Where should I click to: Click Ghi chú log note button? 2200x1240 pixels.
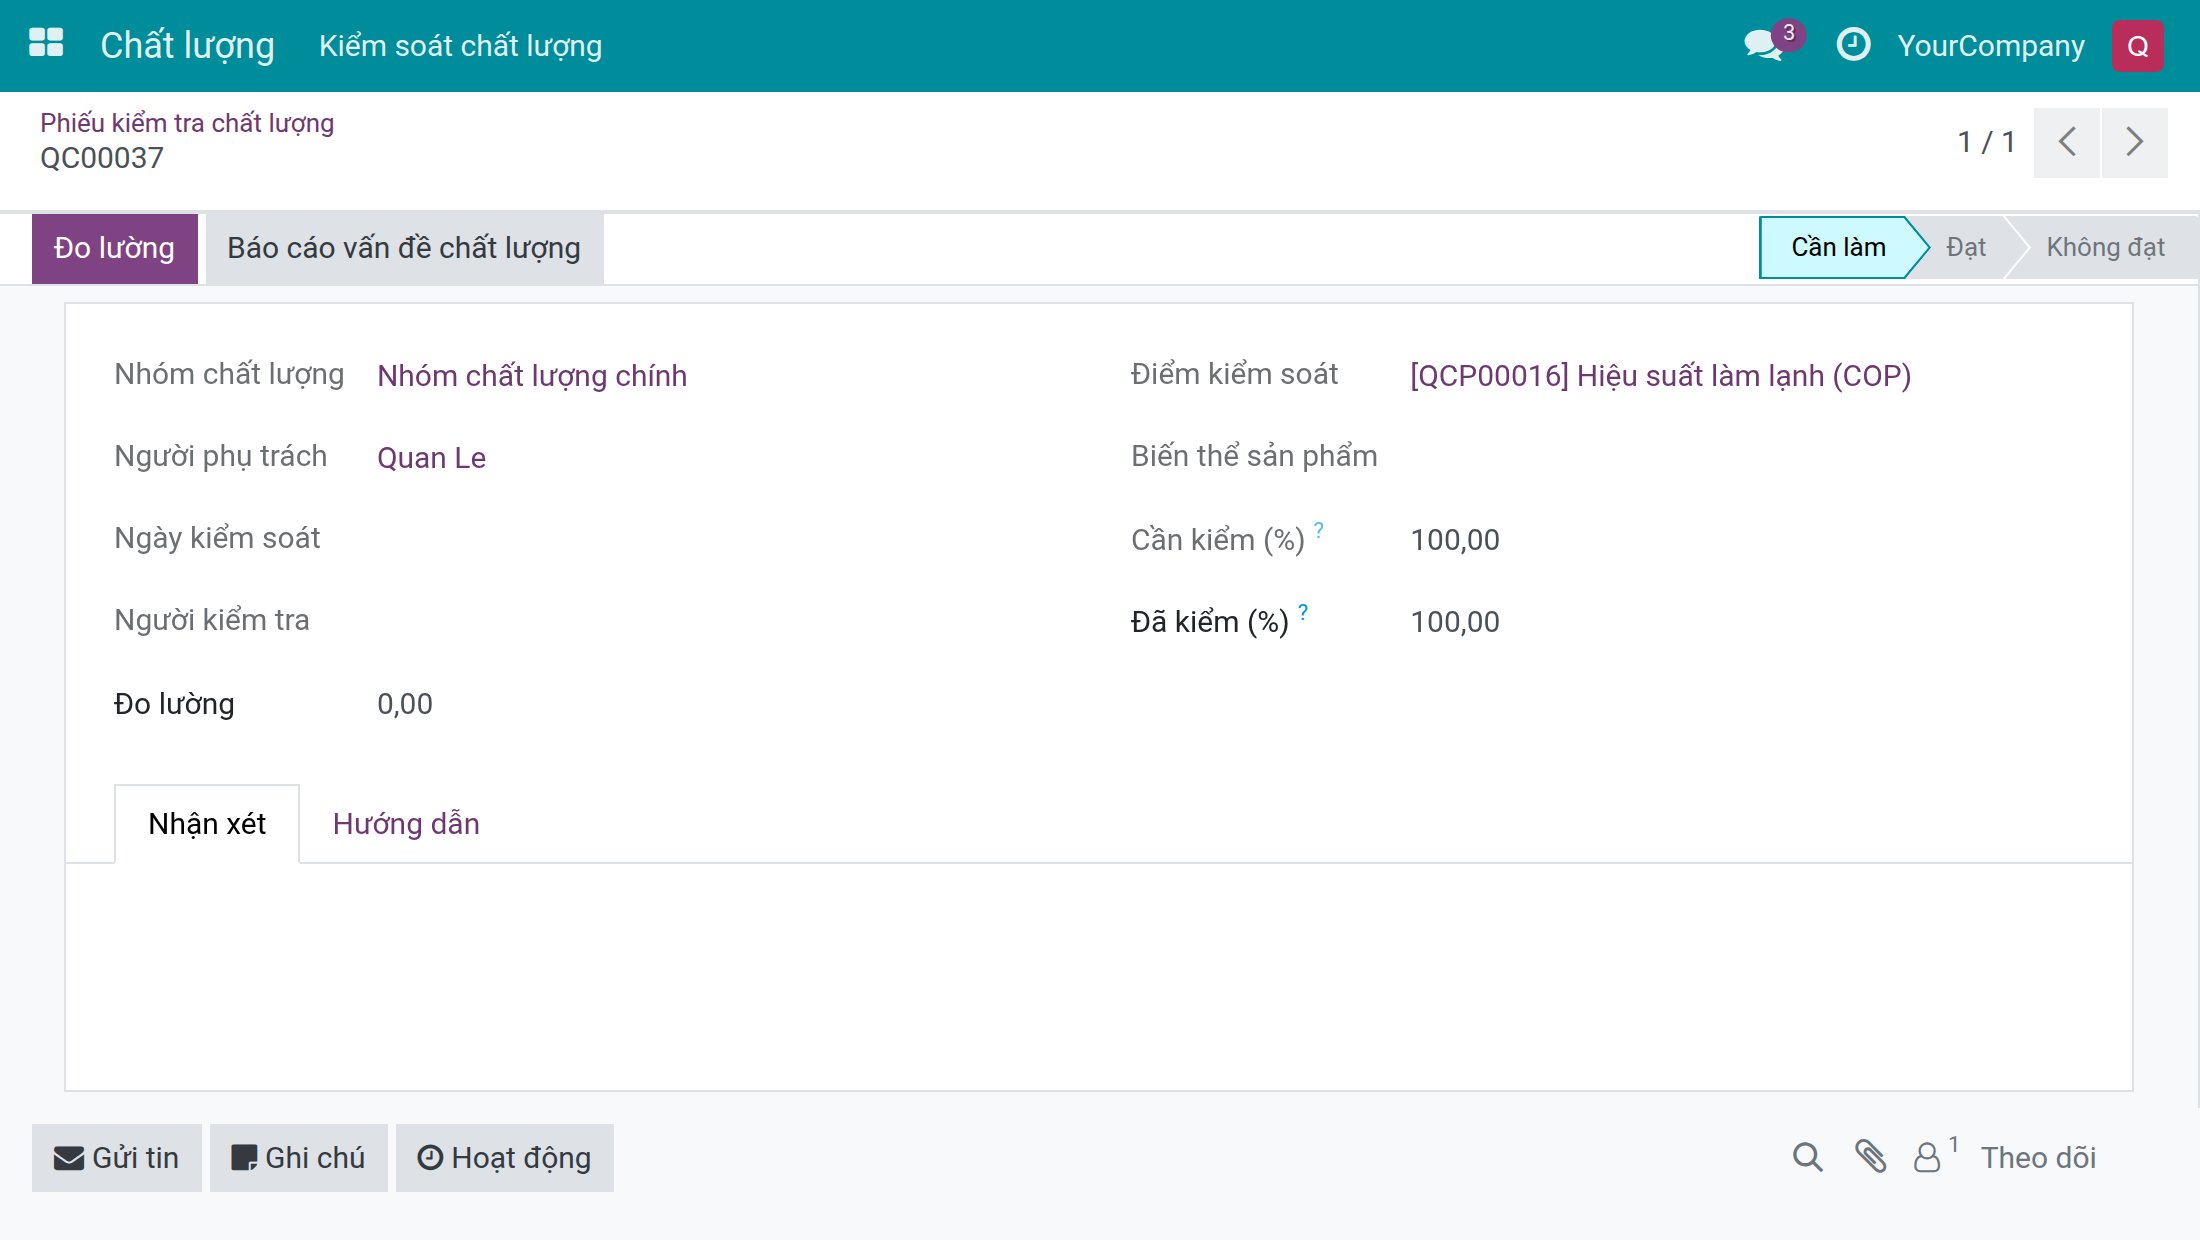coord(298,1158)
